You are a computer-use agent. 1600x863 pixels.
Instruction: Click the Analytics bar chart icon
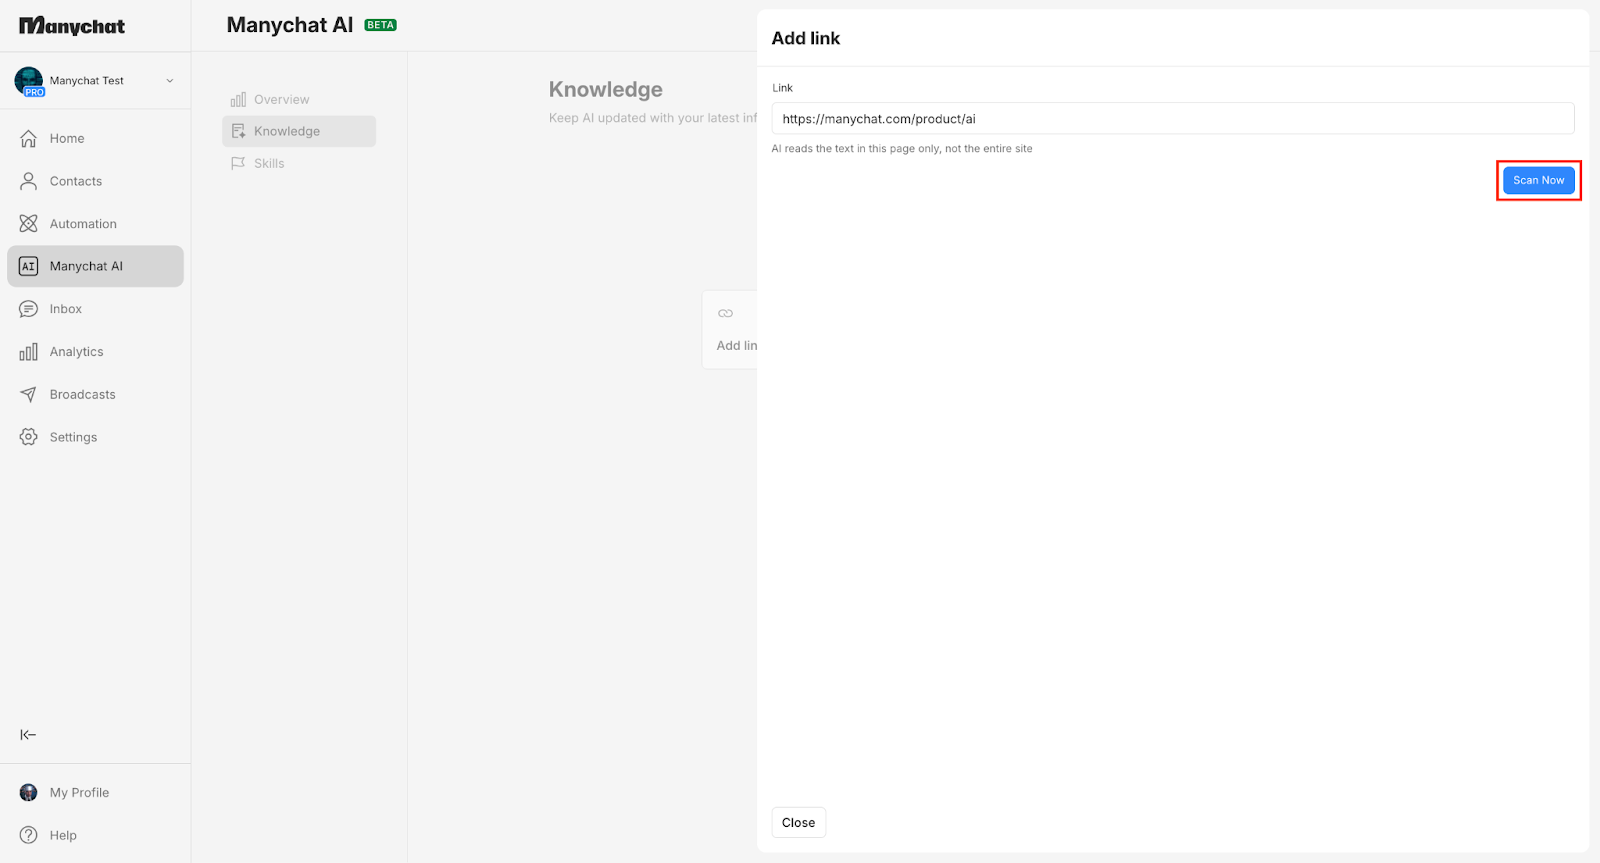pyautogui.click(x=29, y=352)
